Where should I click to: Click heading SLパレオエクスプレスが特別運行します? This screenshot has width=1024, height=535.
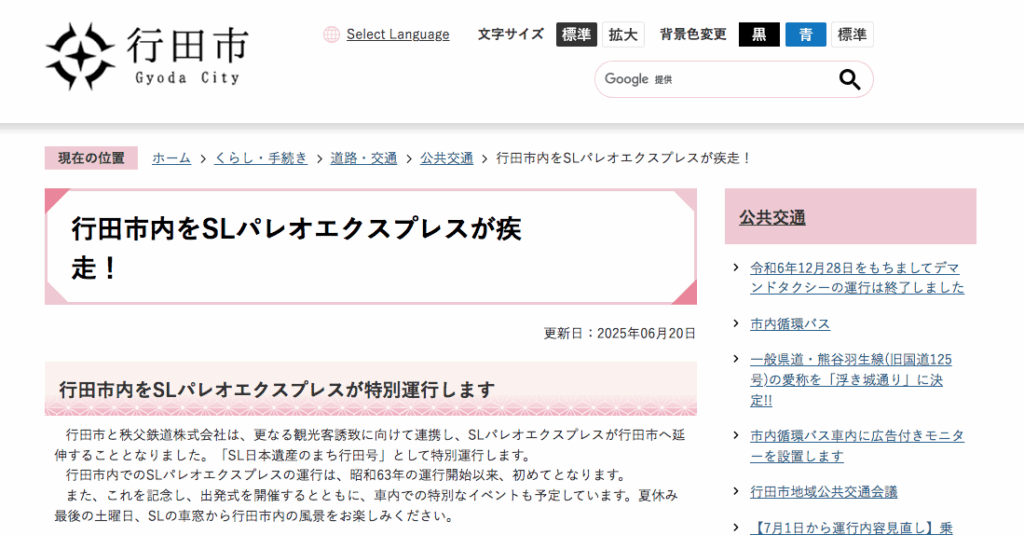[277, 390]
